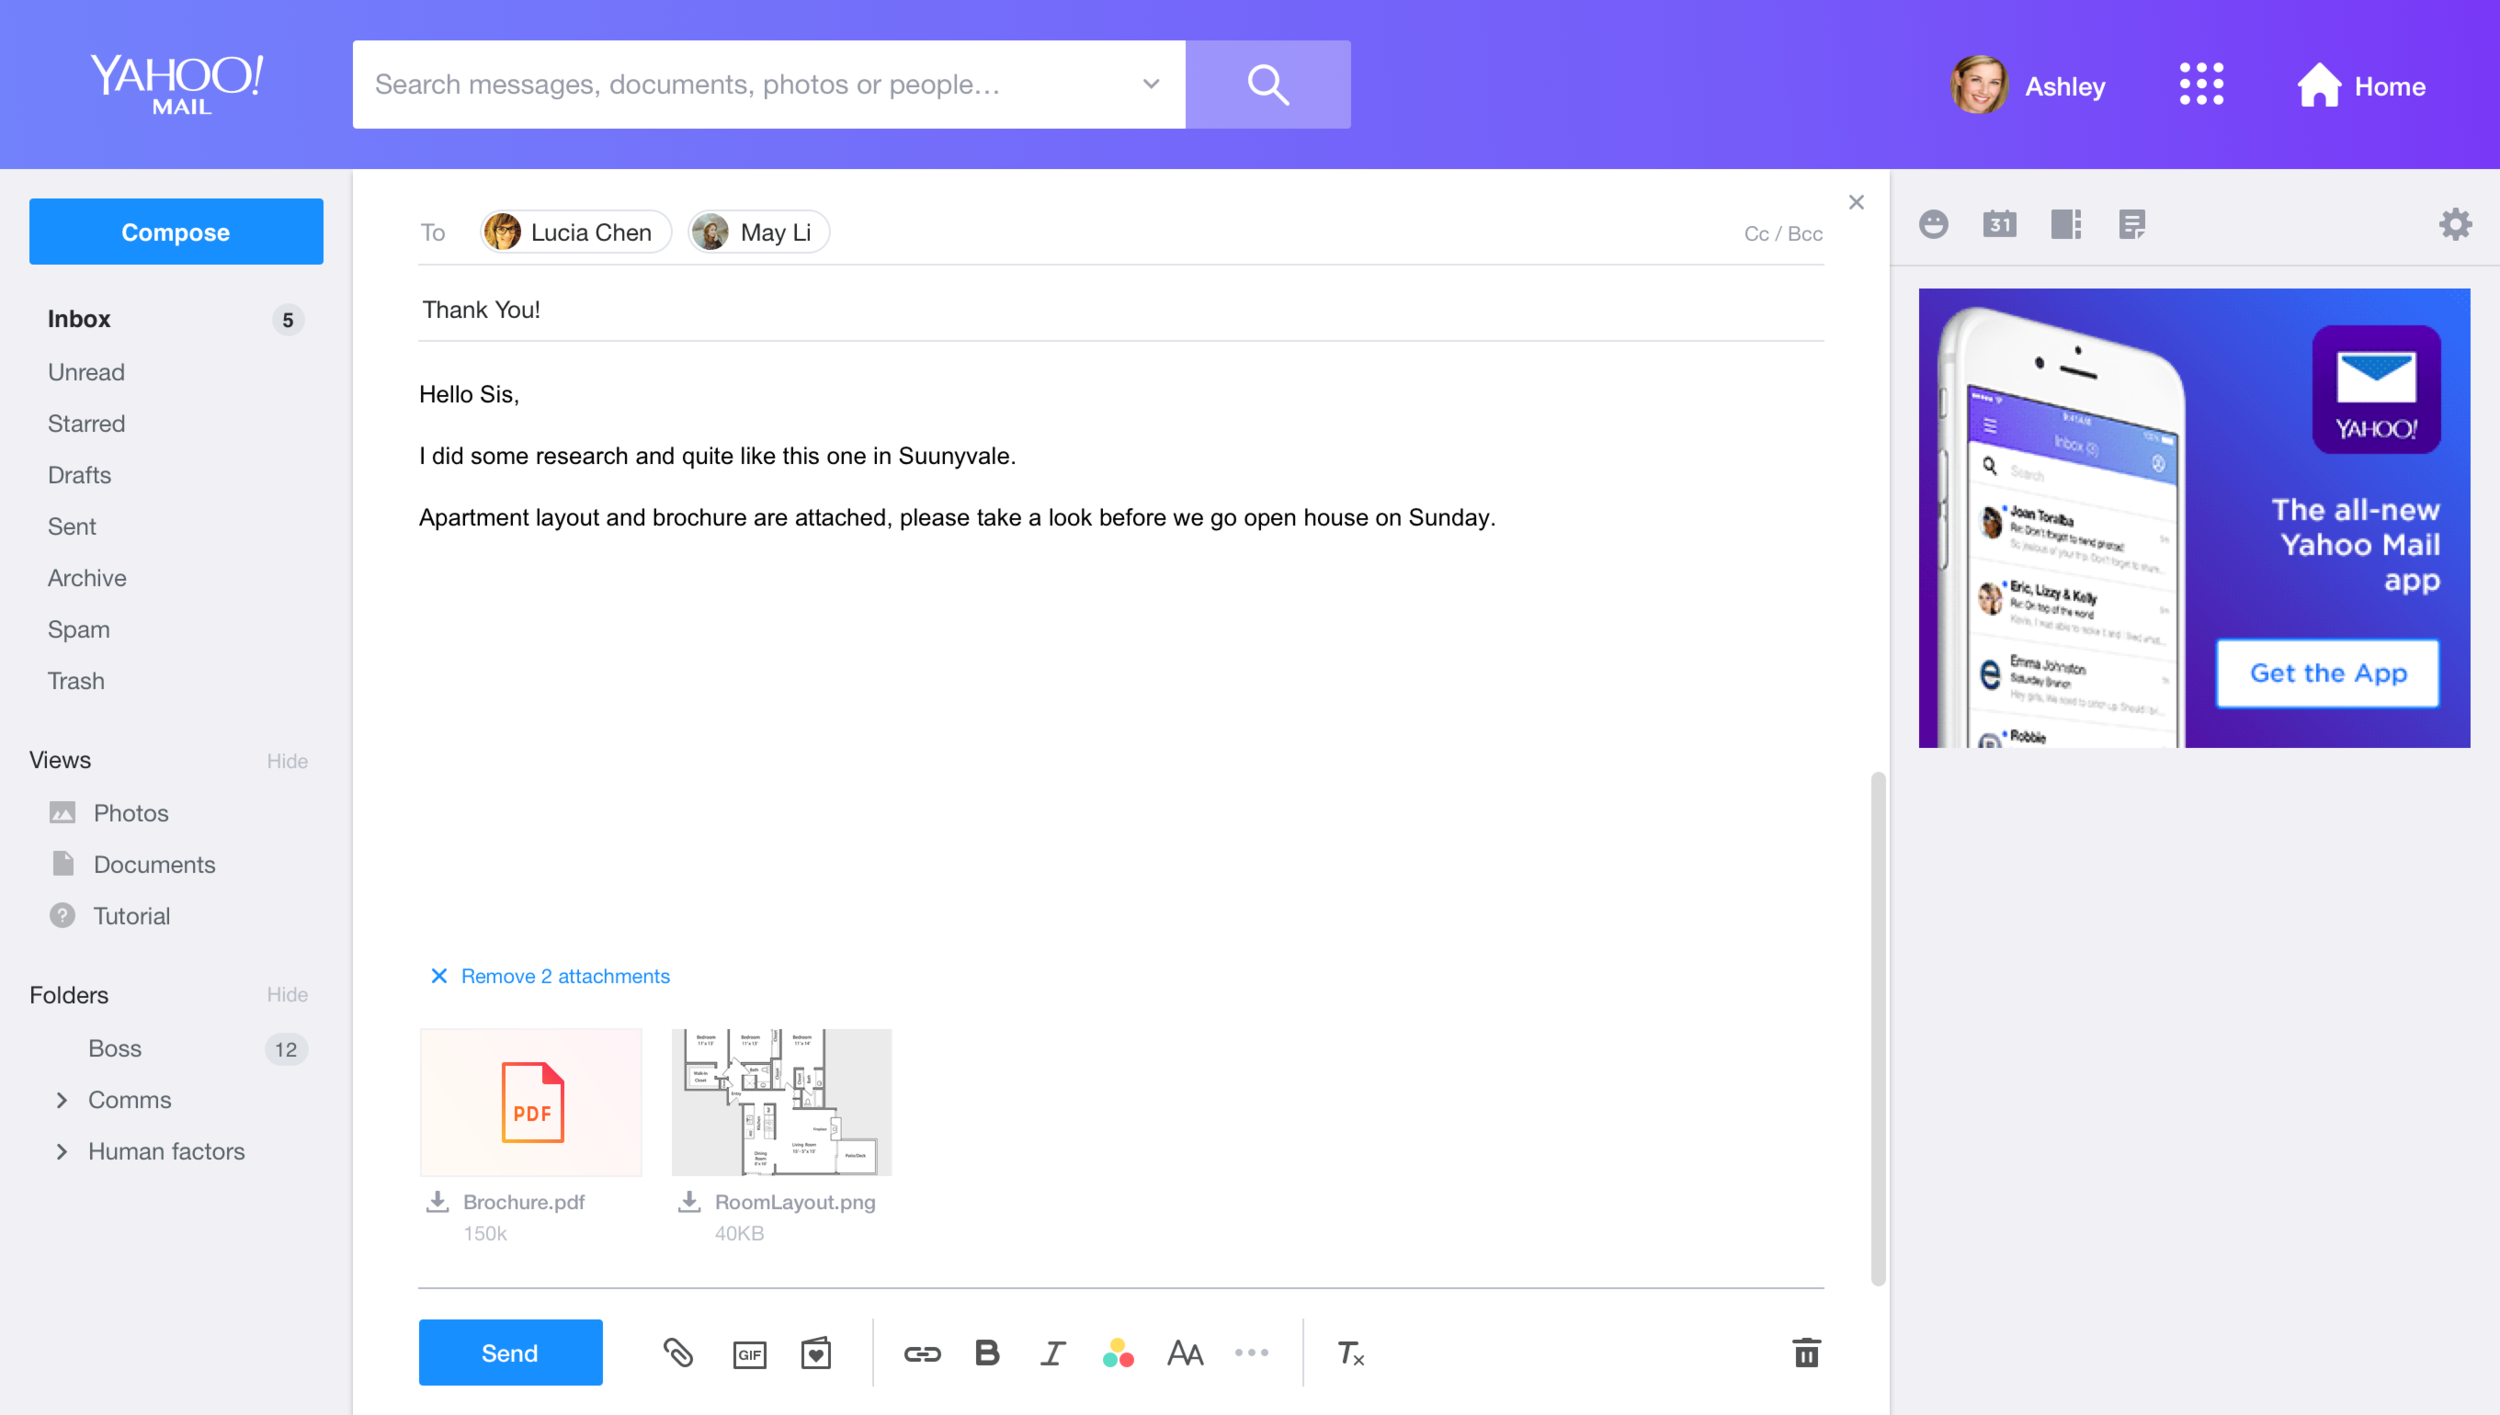Open the search box dropdown arrow
The width and height of the screenshot is (2500, 1415).
click(x=1151, y=84)
